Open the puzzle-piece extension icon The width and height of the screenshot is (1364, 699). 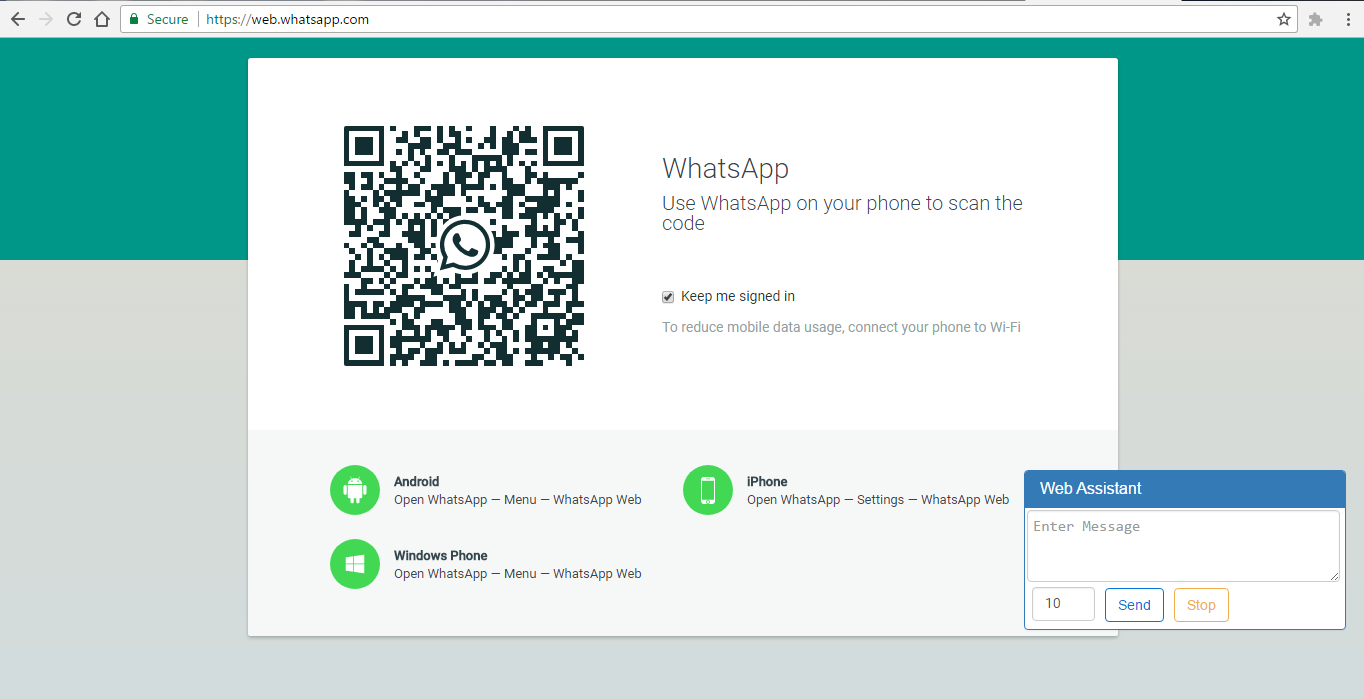click(x=1316, y=19)
